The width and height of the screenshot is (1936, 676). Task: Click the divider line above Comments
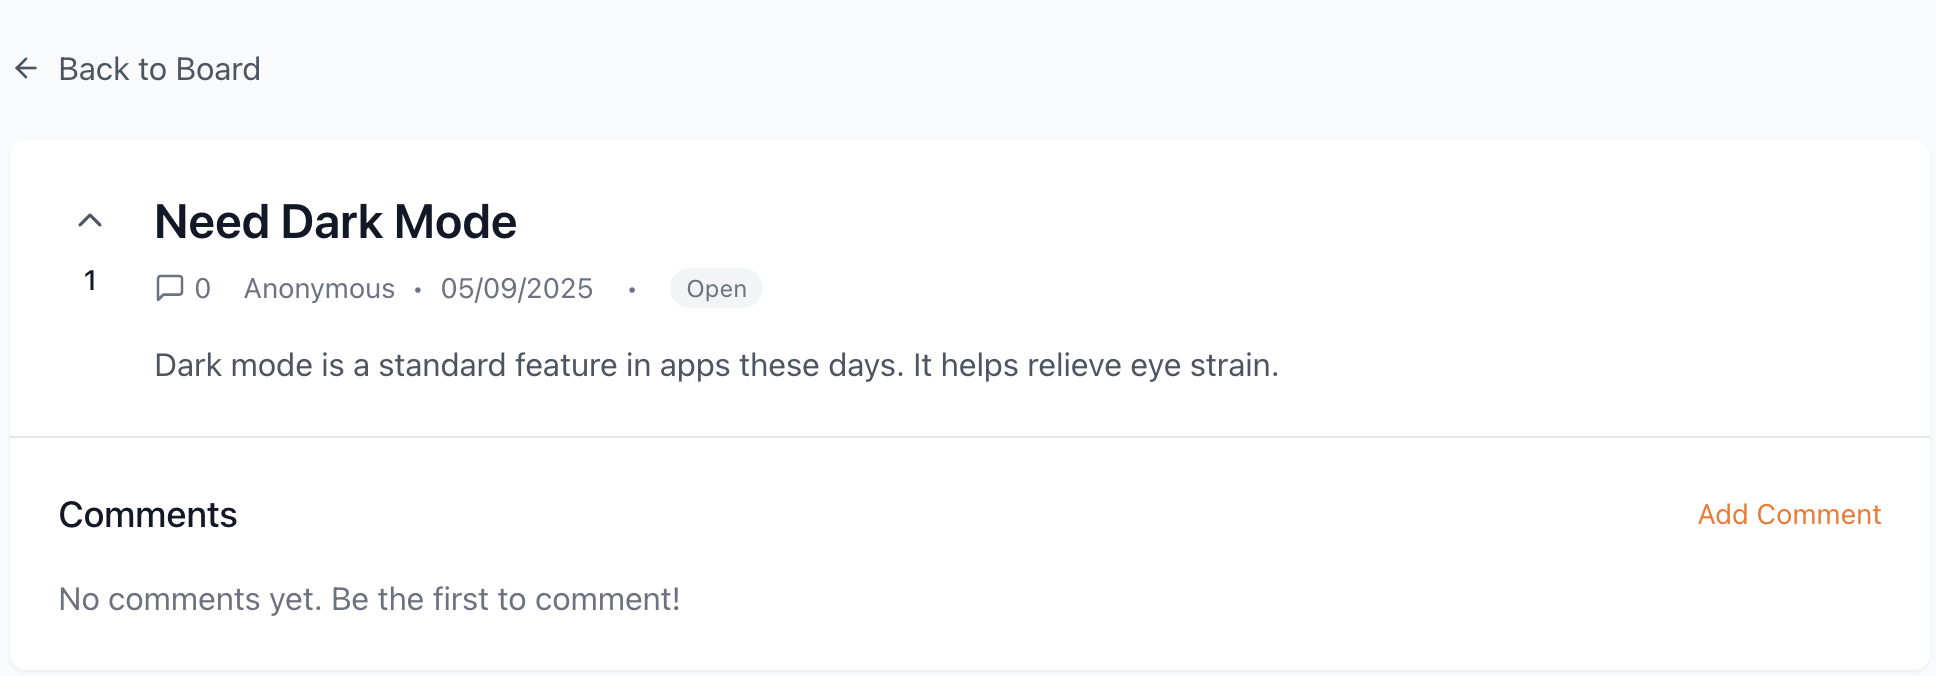(968, 437)
